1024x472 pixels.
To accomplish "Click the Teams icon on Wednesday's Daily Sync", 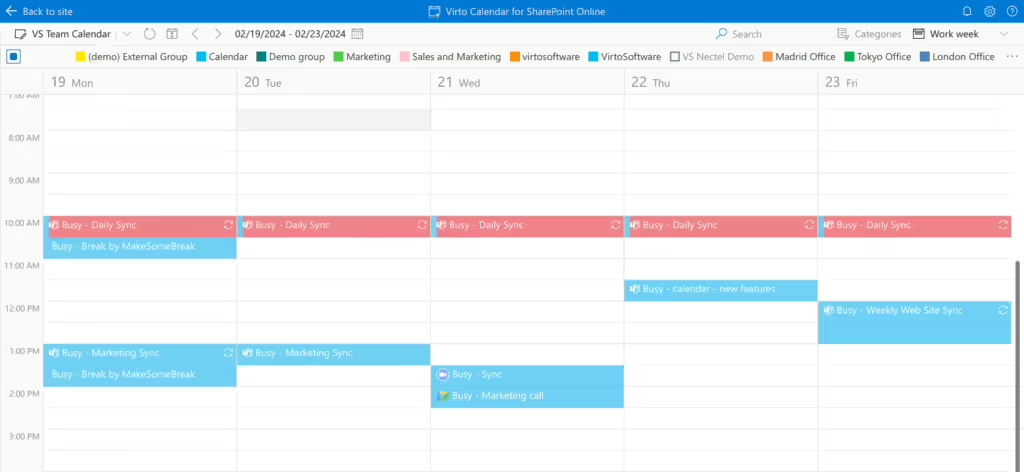I will click(442, 225).
